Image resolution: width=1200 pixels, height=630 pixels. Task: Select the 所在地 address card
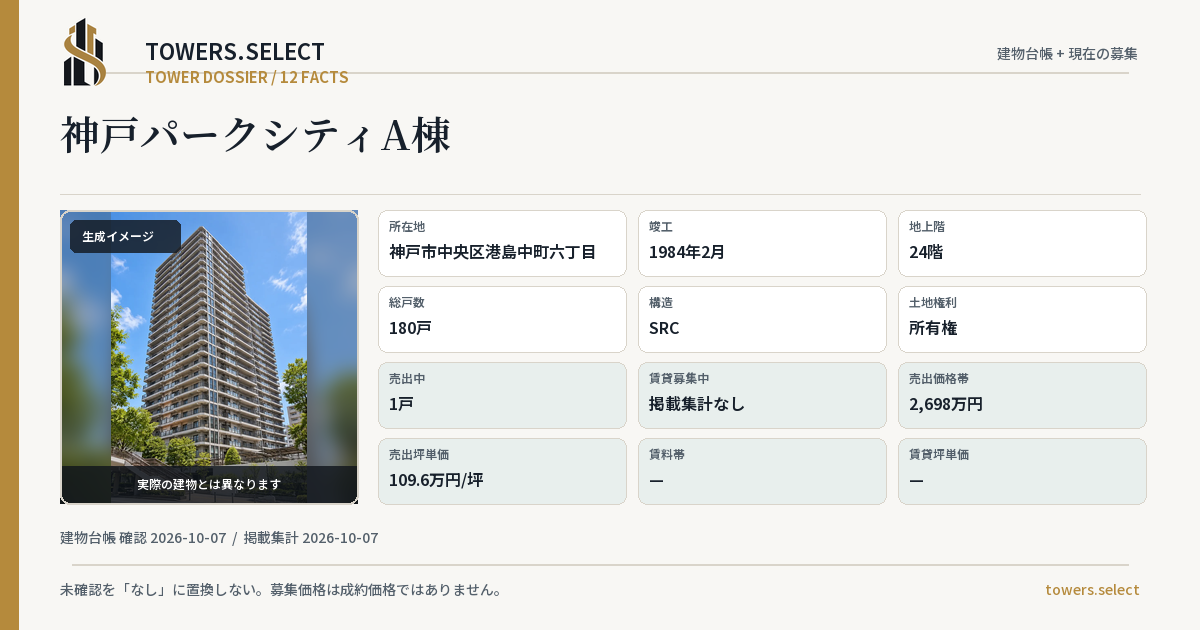click(x=502, y=243)
